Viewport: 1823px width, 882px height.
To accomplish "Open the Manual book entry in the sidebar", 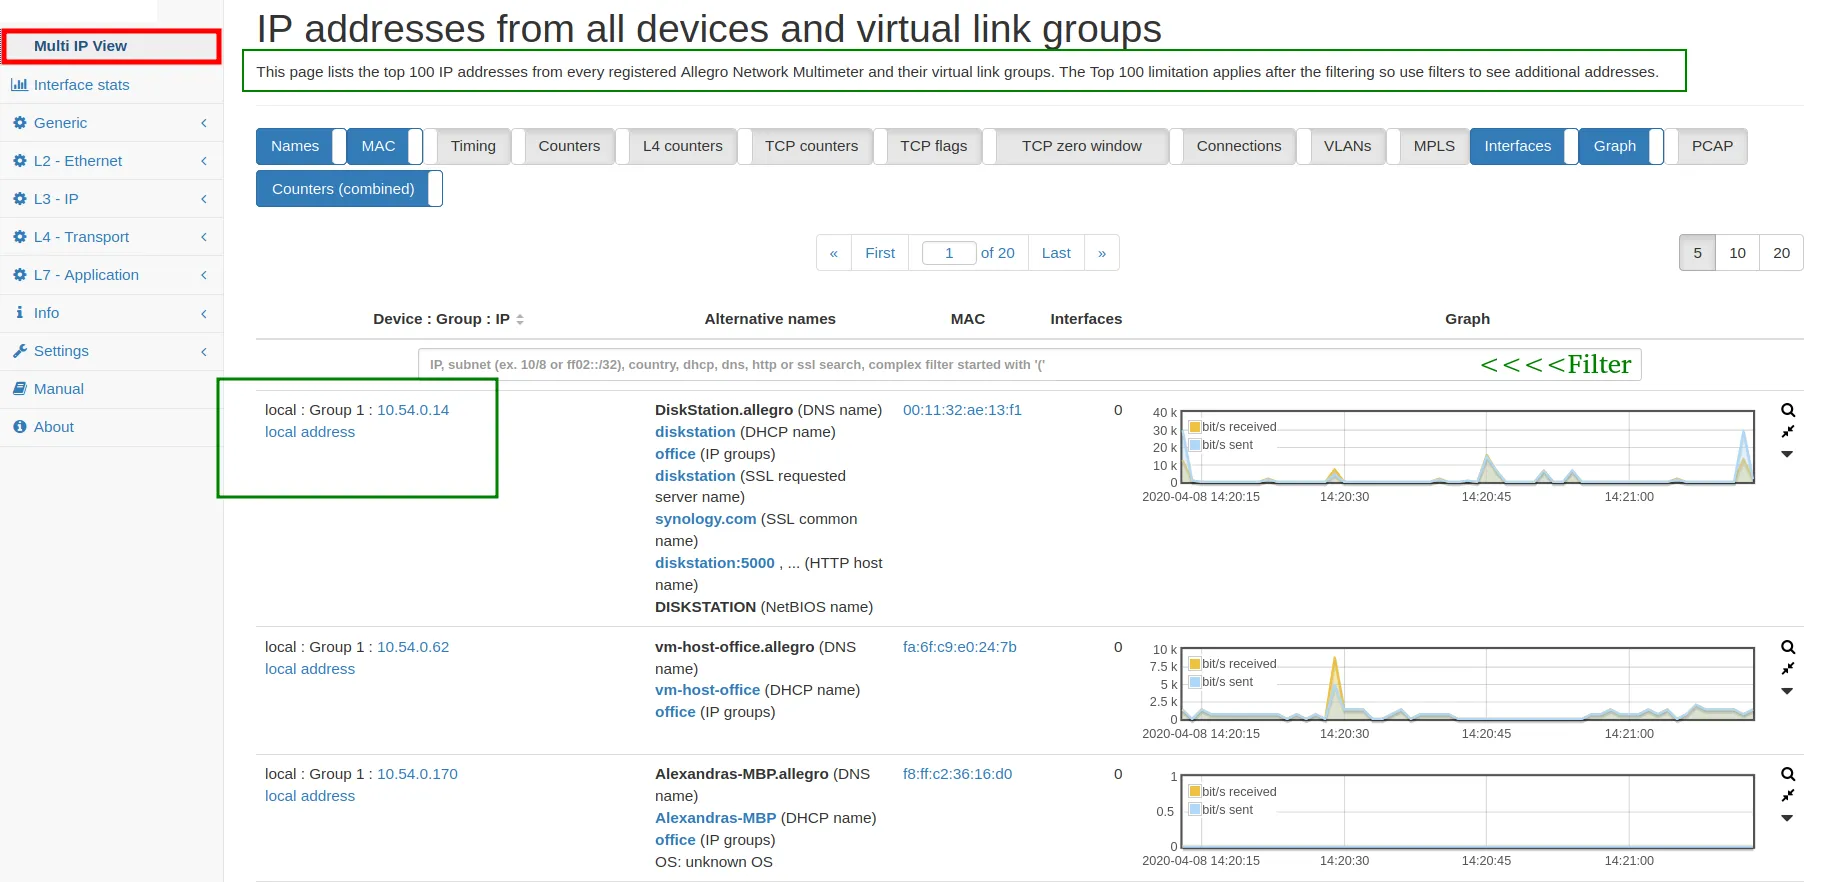I will (x=58, y=389).
